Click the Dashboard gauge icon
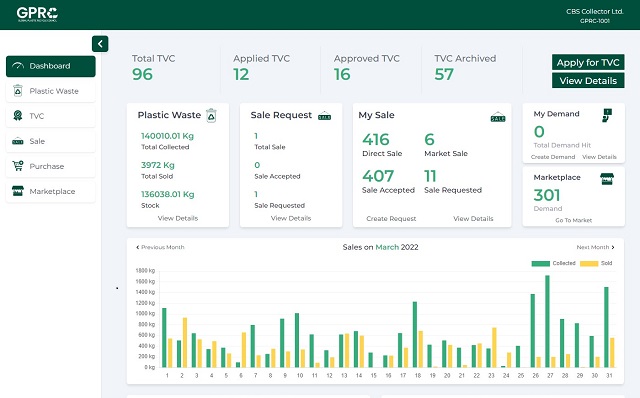This screenshot has width=640, height=398. tap(18, 66)
